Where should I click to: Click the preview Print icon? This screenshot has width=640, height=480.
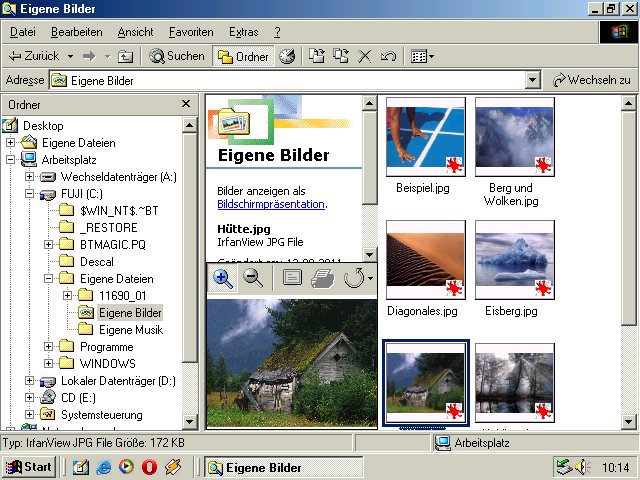[x=322, y=279]
